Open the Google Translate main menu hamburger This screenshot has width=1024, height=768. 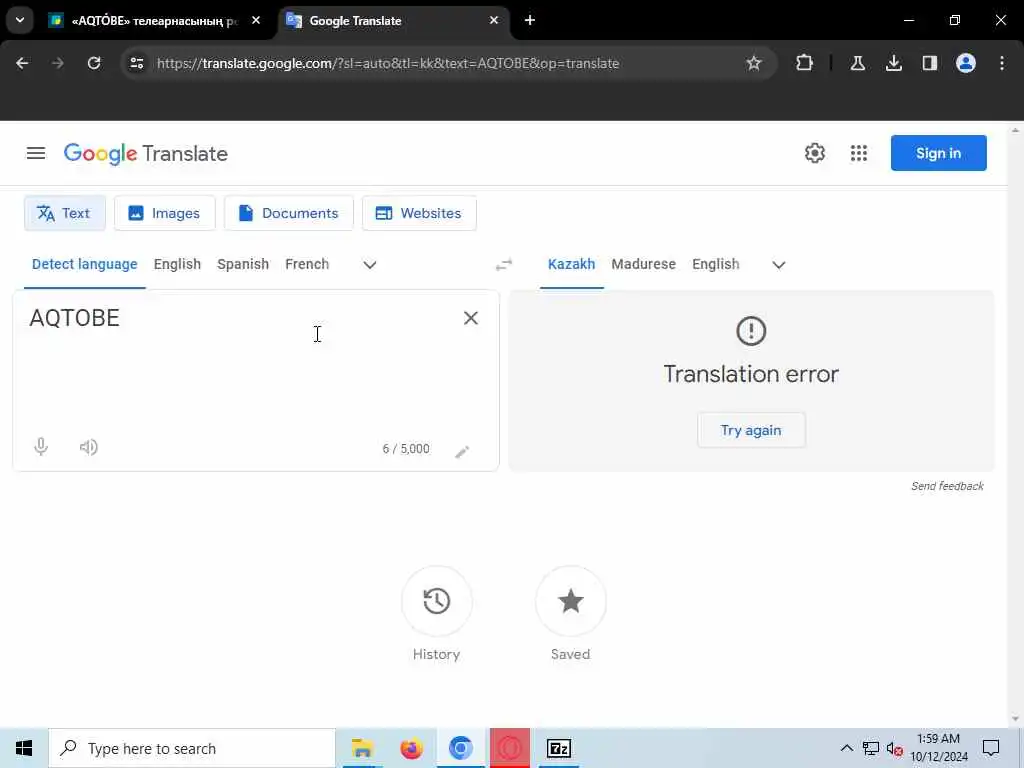pos(36,153)
